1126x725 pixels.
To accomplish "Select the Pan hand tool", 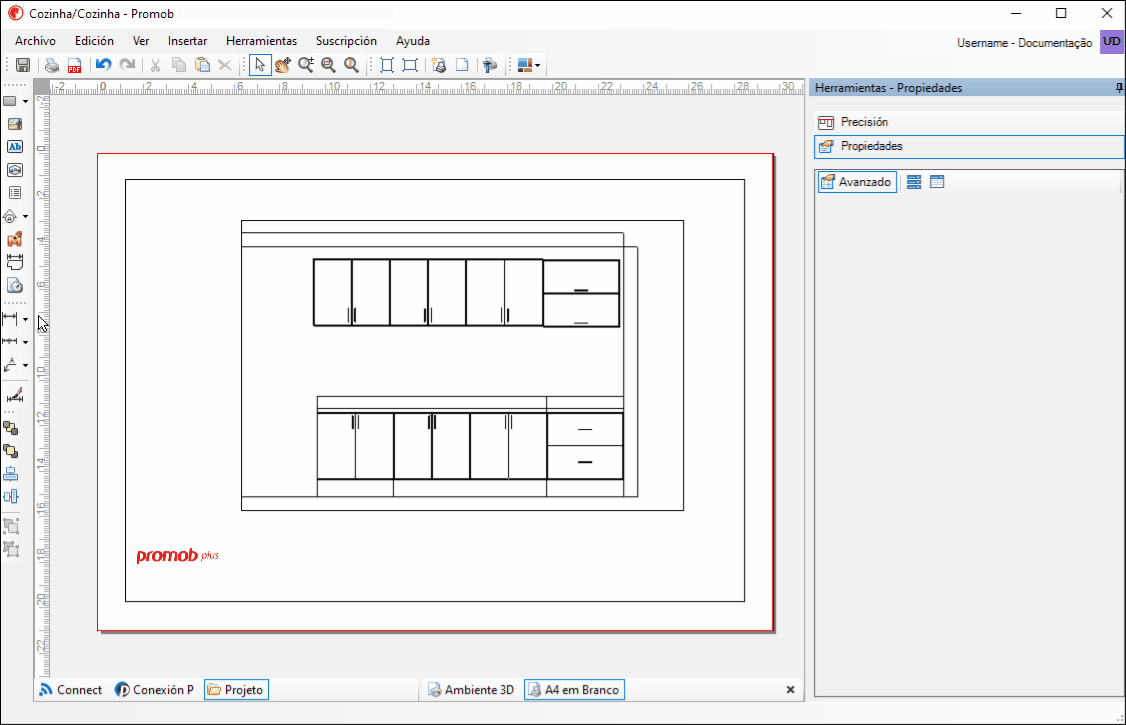I will pos(282,65).
